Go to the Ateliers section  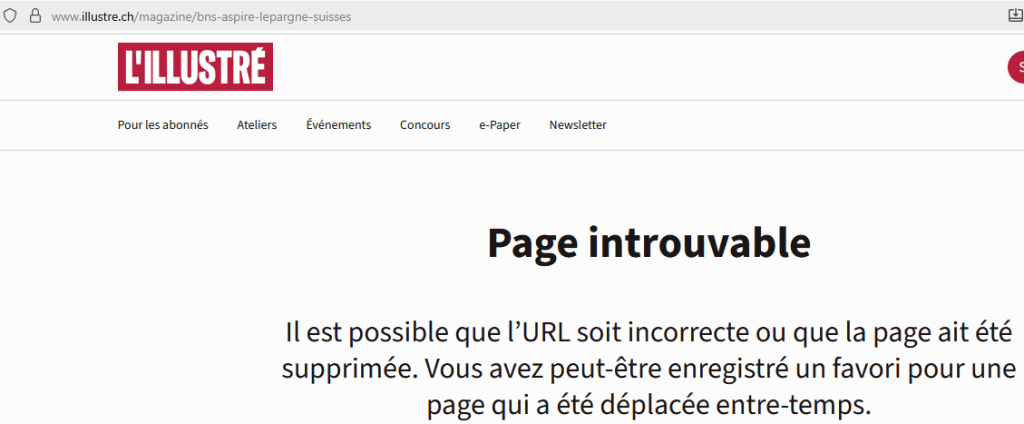click(x=257, y=125)
